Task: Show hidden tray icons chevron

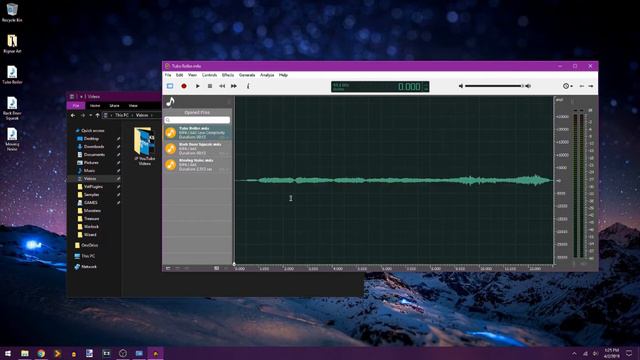Action: tap(574, 353)
